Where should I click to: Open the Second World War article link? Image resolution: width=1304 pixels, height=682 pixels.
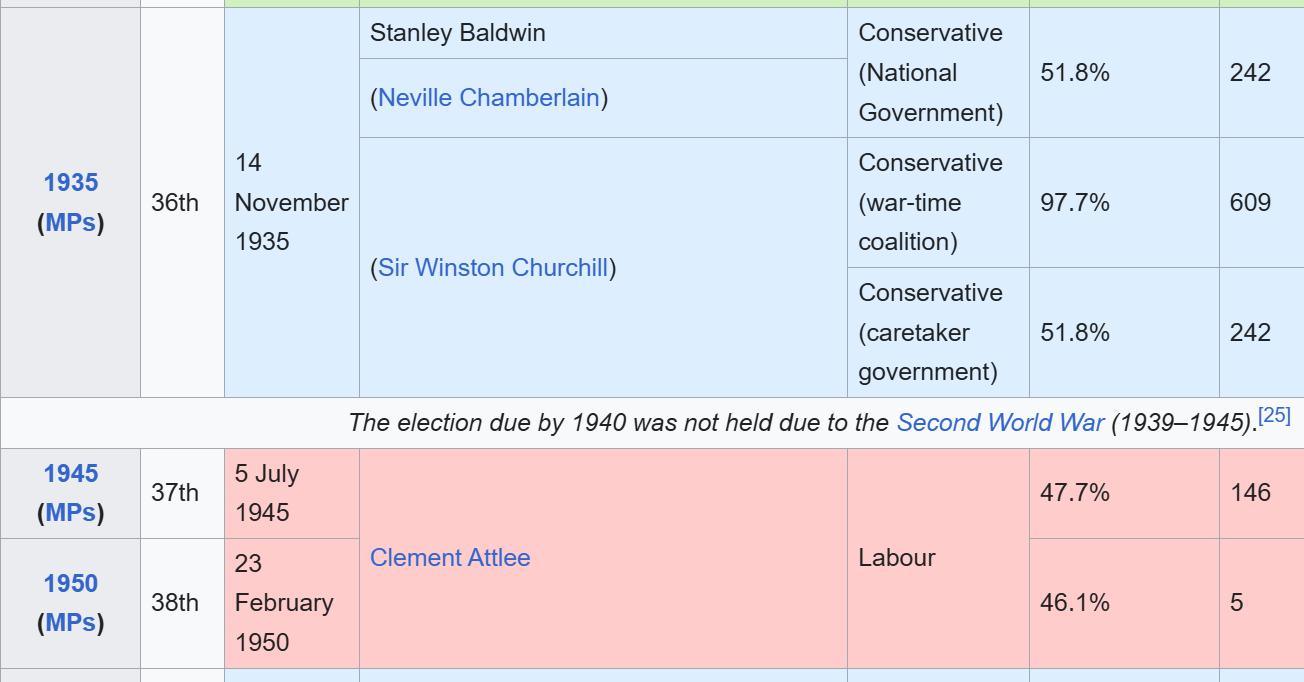tap(1000, 423)
